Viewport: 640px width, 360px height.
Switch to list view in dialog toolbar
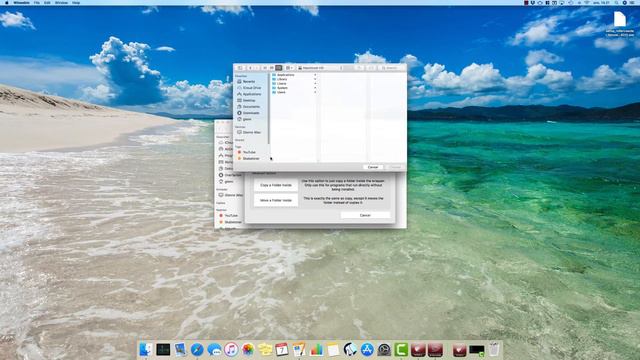coord(271,68)
